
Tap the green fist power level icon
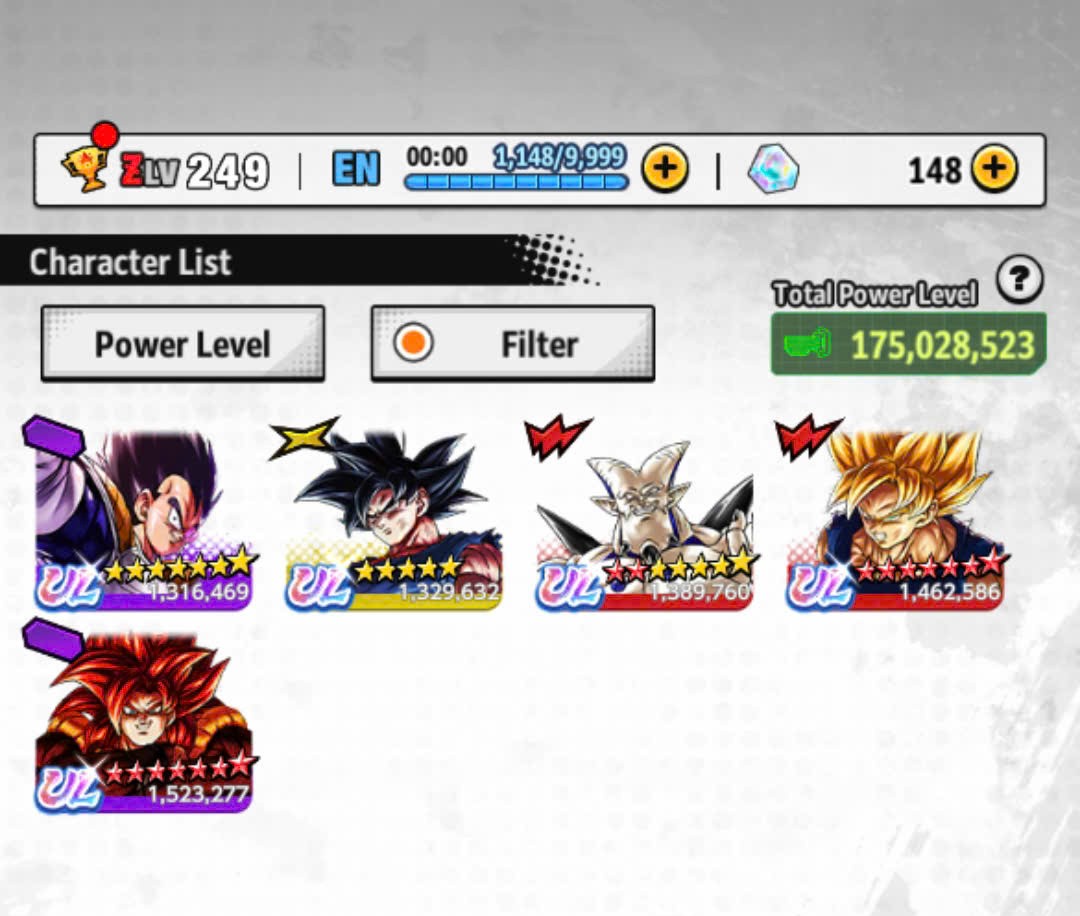click(x=807, y=344)
